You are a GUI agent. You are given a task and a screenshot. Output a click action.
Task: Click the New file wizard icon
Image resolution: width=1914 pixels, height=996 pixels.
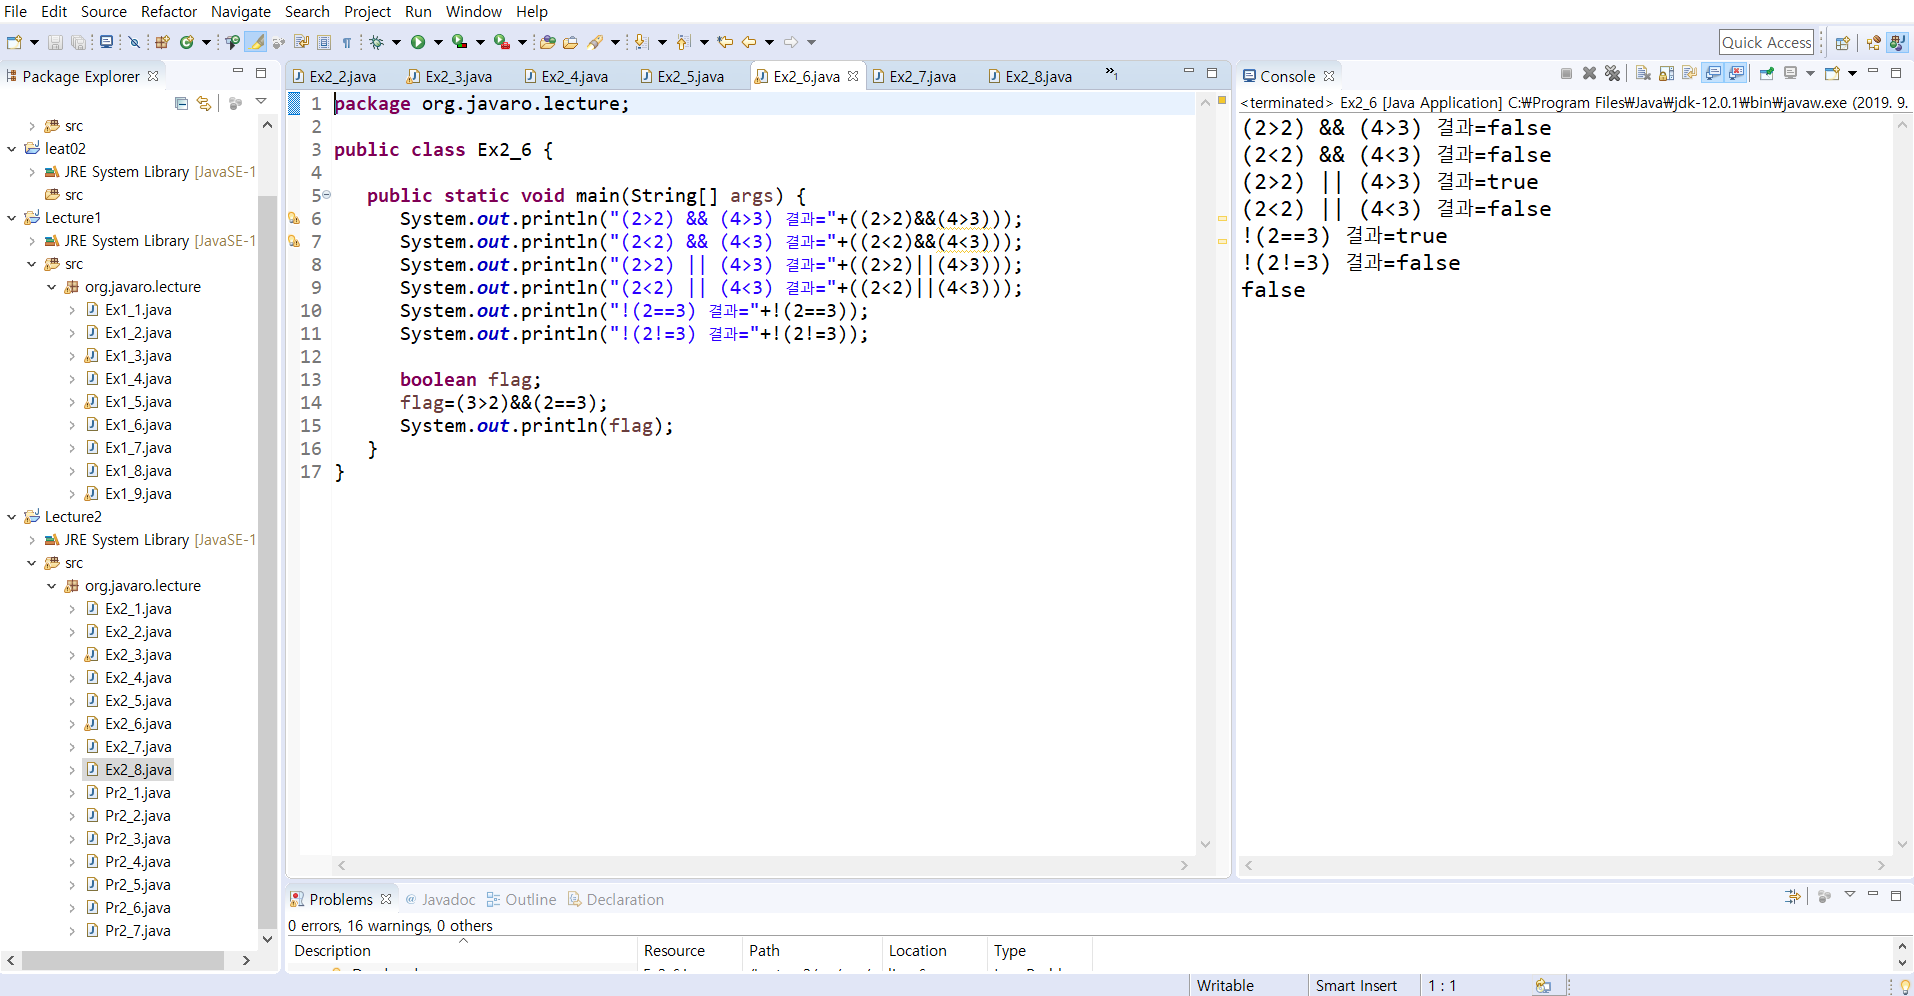14,42
